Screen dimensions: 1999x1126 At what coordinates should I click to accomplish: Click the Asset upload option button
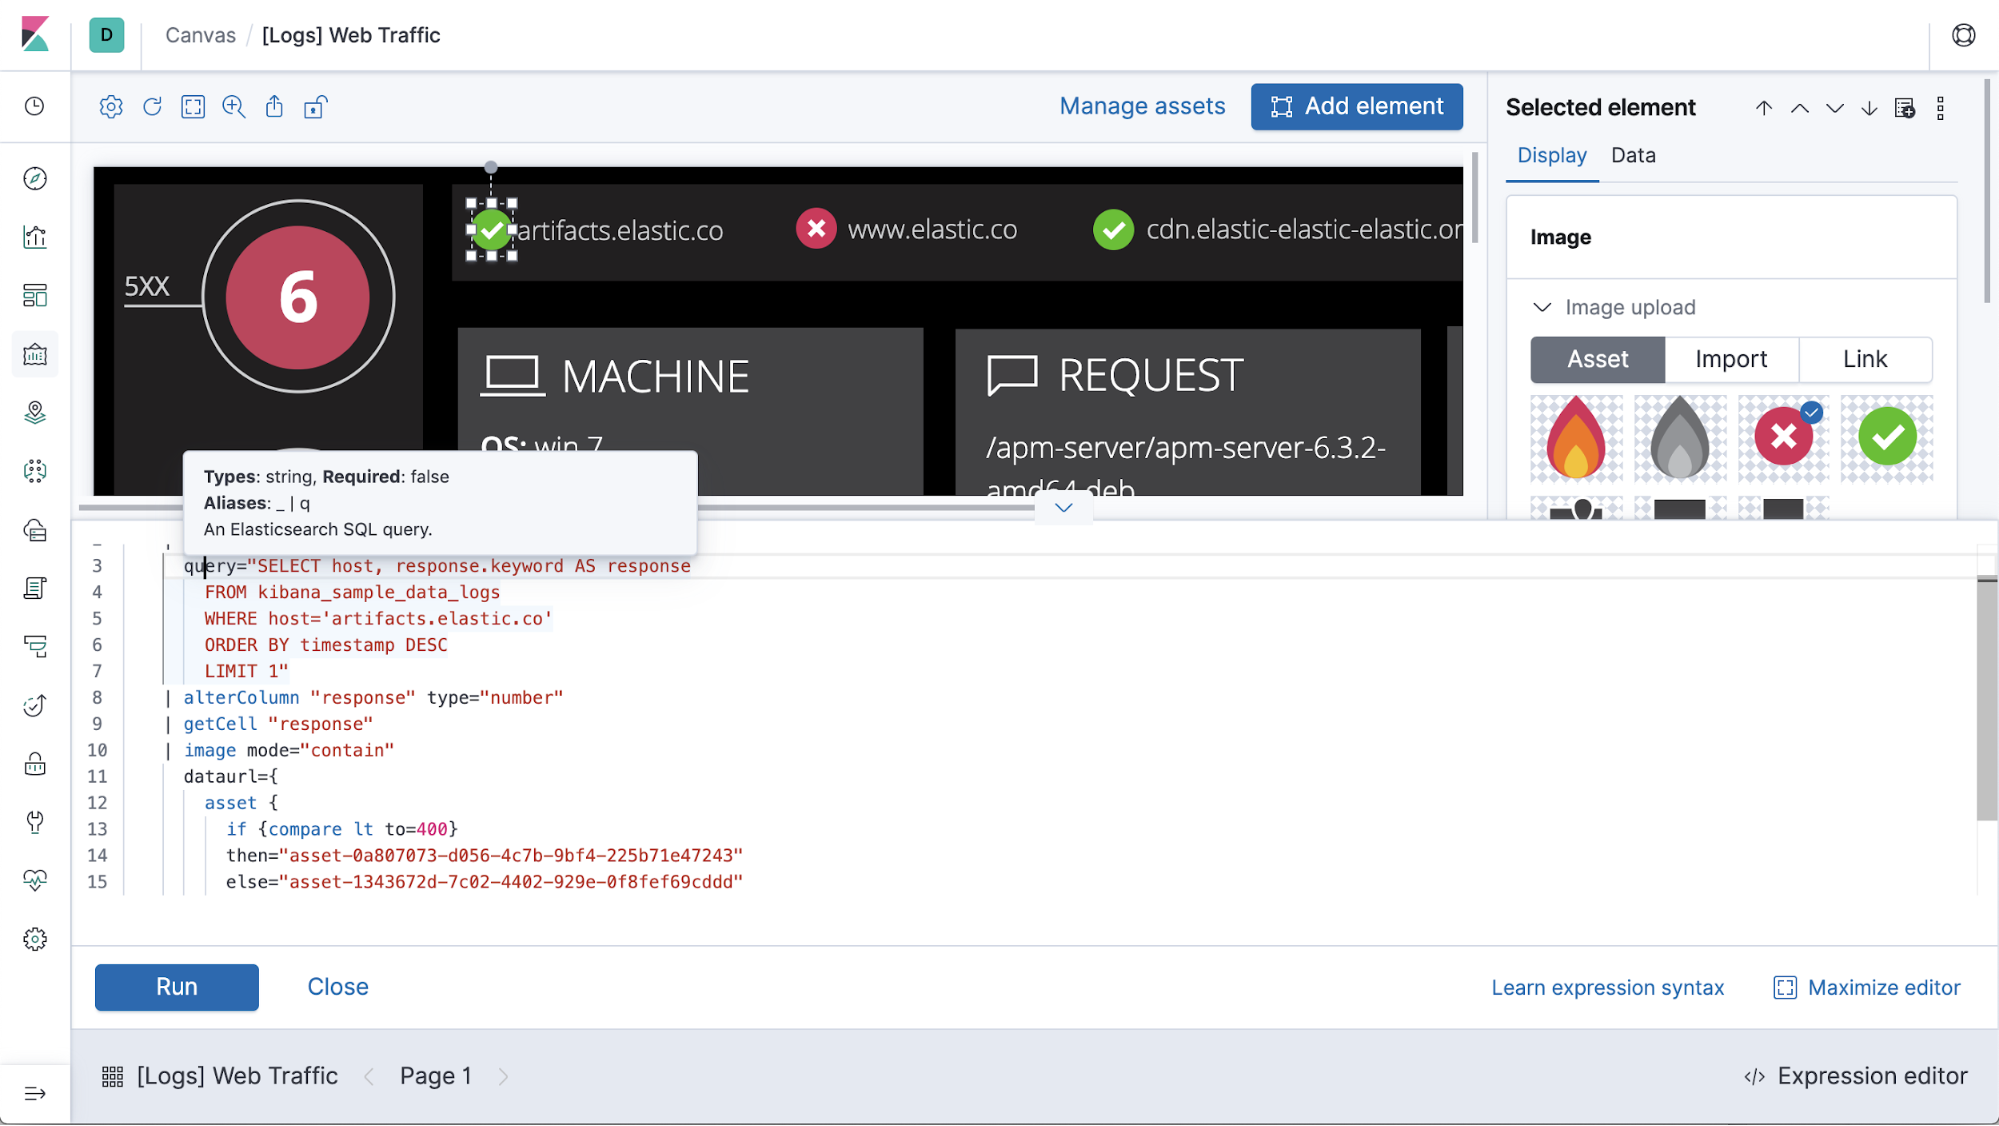(1597, 358)
